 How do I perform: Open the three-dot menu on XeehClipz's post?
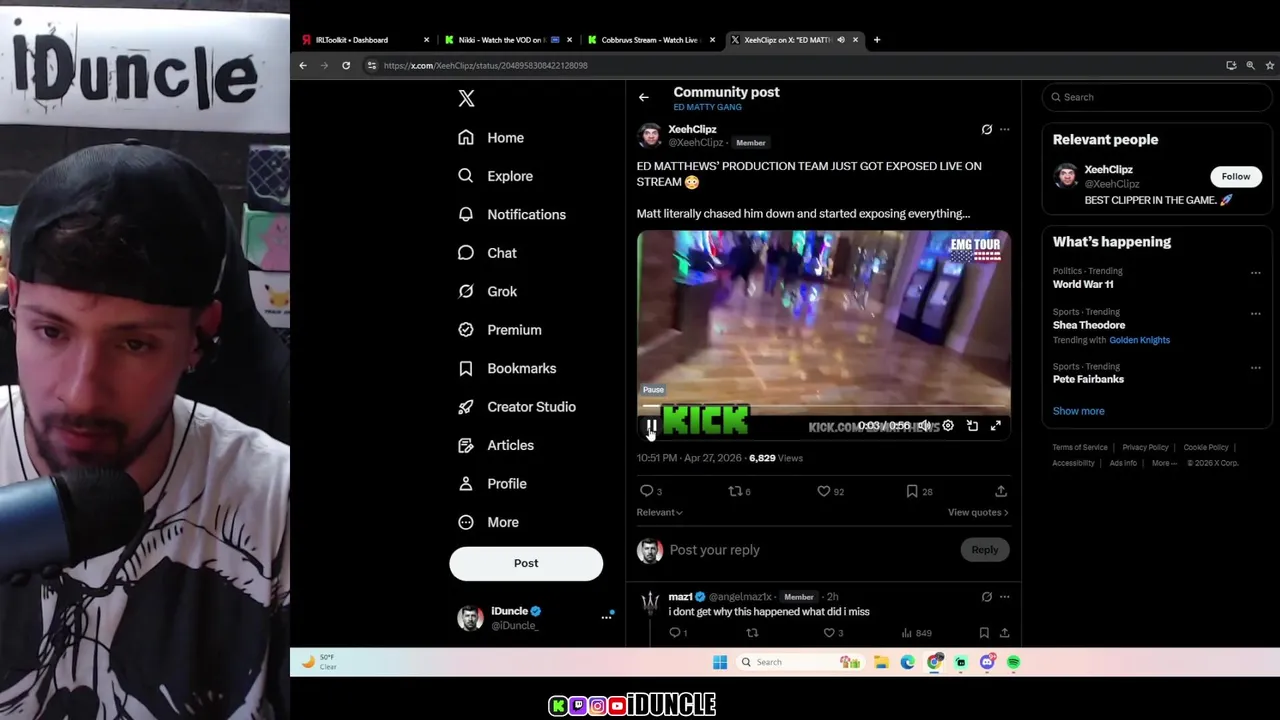[1005, 129]
